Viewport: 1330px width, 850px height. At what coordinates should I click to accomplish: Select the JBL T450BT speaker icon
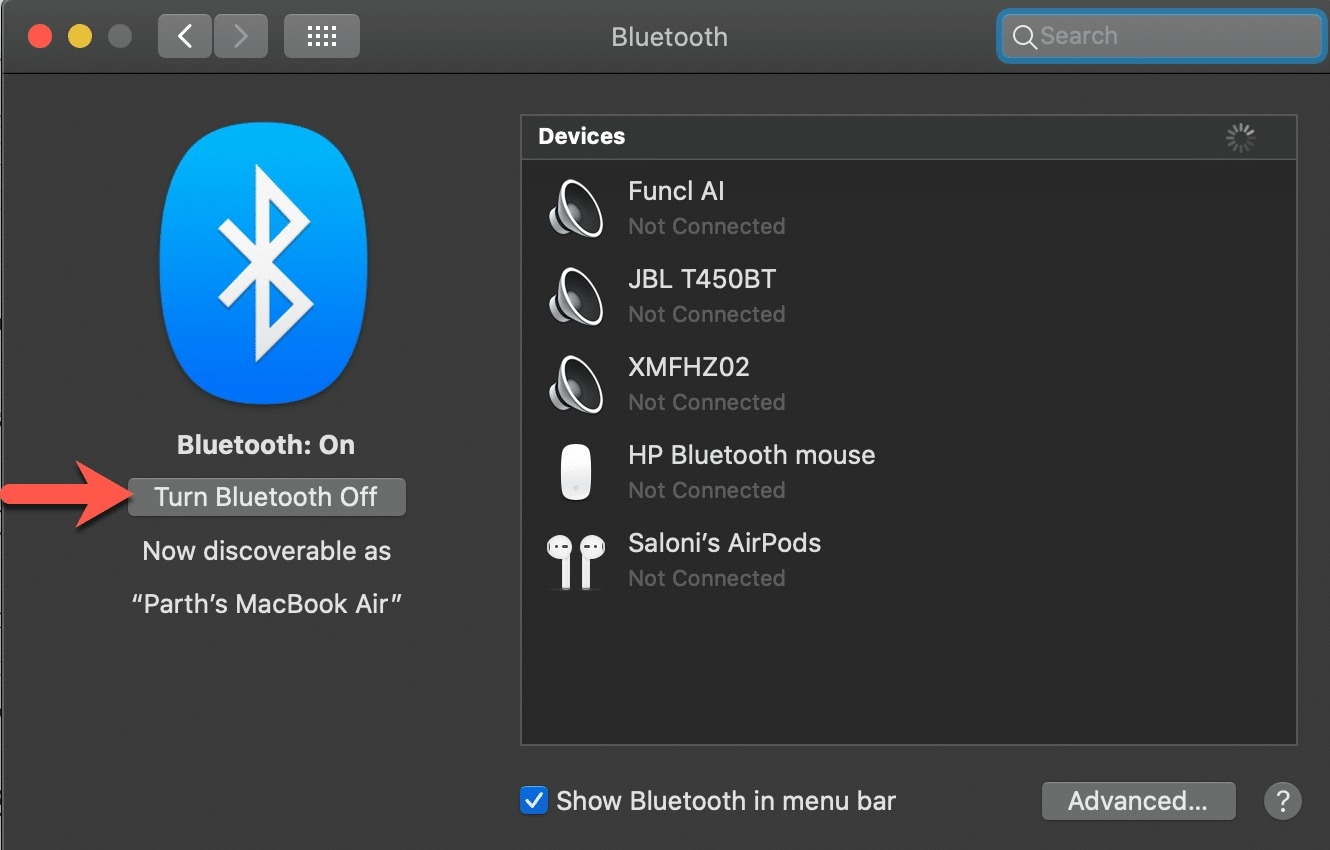tap(575, 295)
